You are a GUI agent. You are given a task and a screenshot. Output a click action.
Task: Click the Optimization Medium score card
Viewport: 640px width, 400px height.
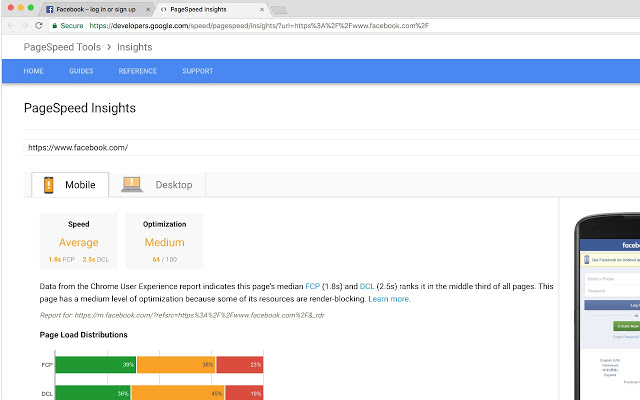[164, 241]
